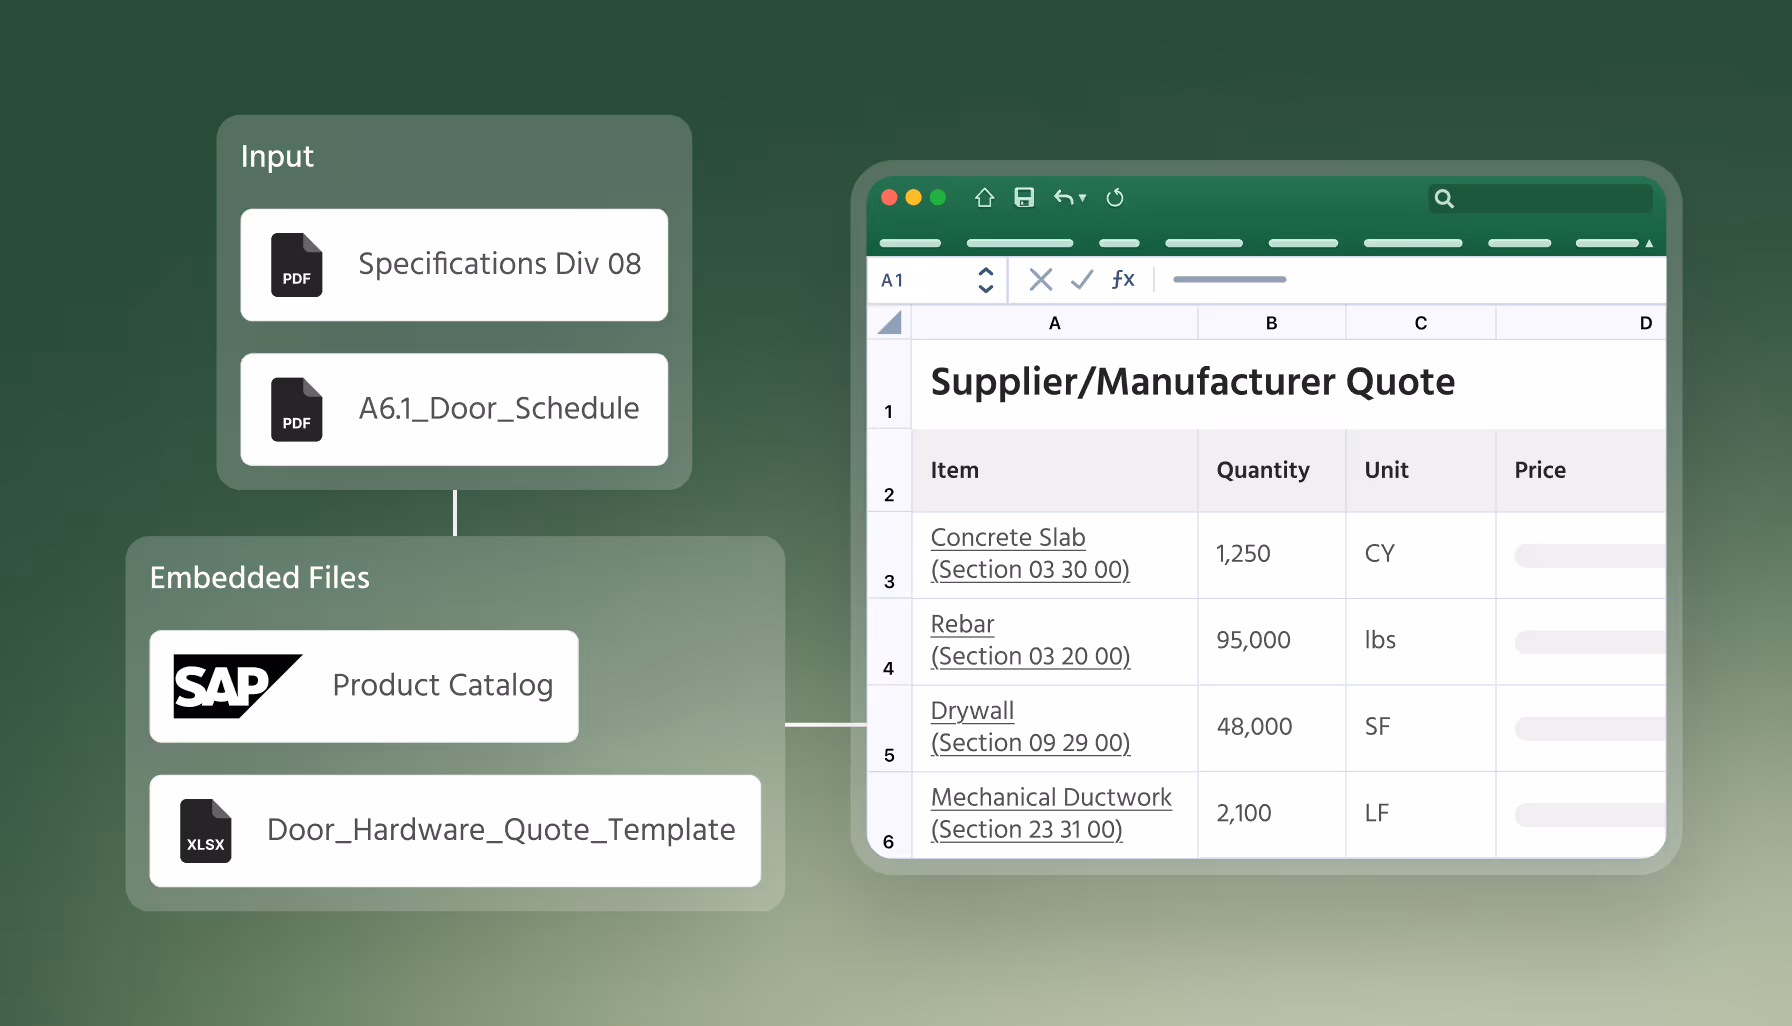Screen dimensions: 1792x1026
Task: Select row 3 header
Action: click(x=889, y=556)
